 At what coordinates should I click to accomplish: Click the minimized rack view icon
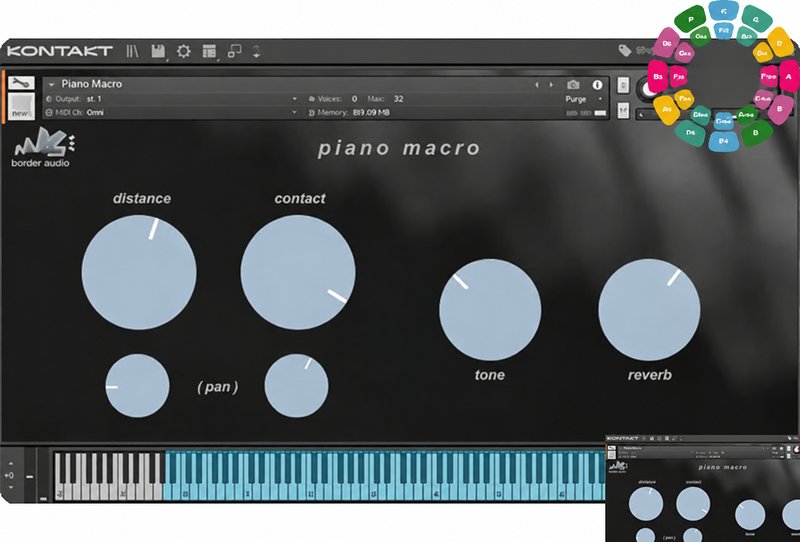click(235, 51)
